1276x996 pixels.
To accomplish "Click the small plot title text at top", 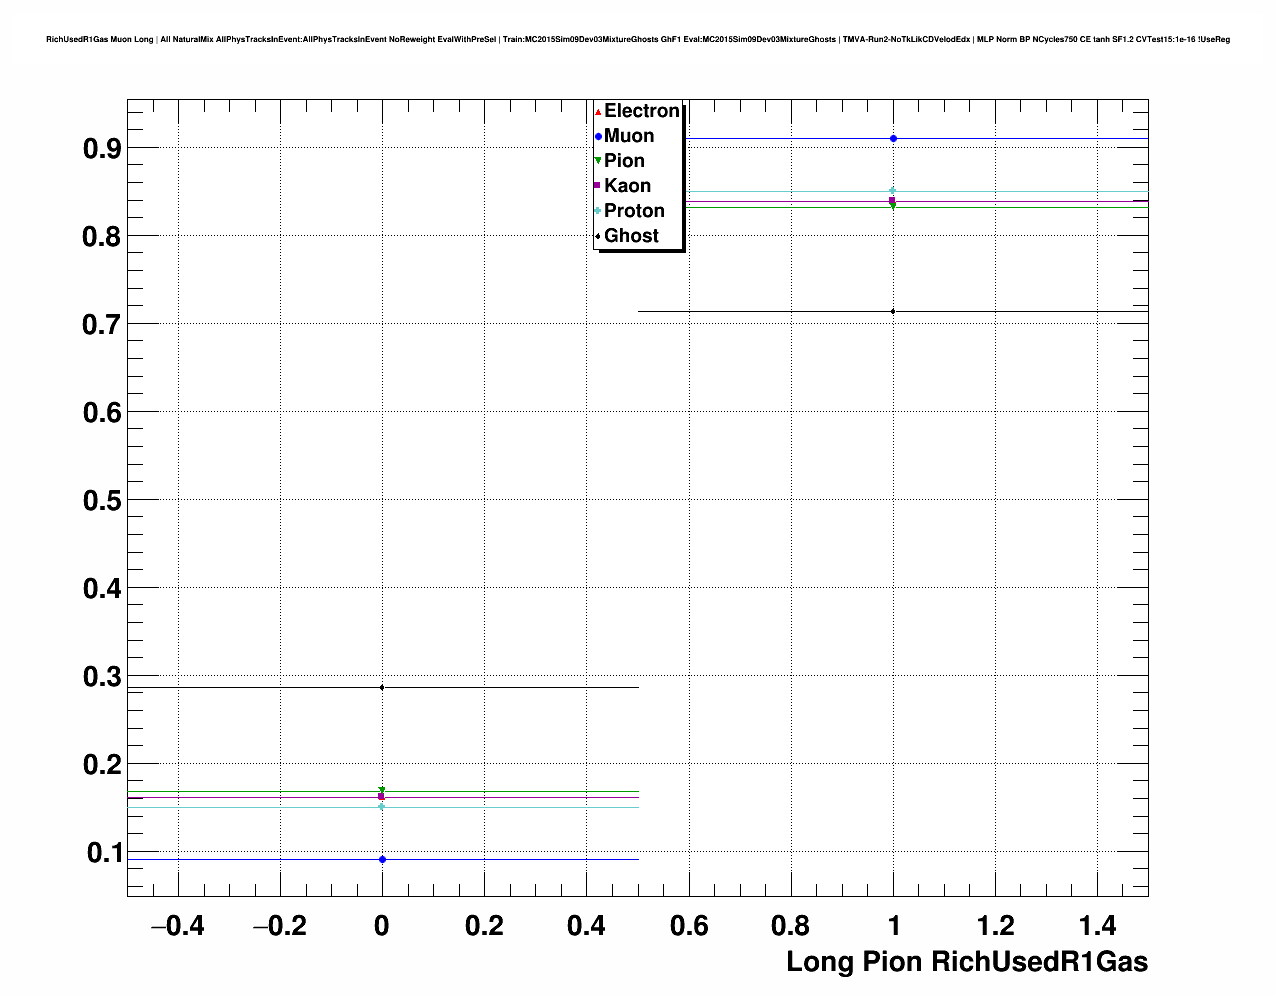I will pos(638,40).
